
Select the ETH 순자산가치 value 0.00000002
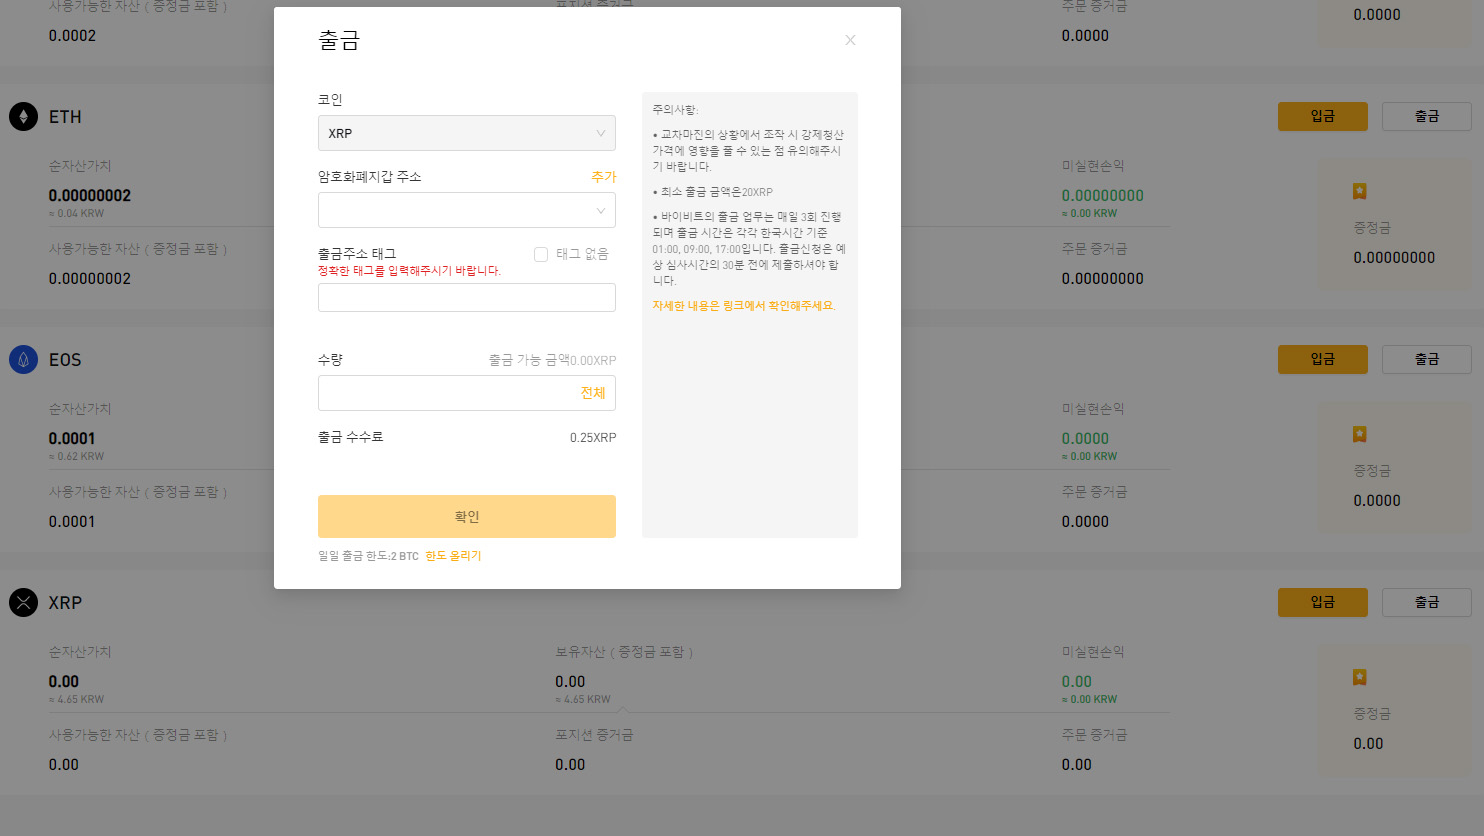(x=90, y=196)
